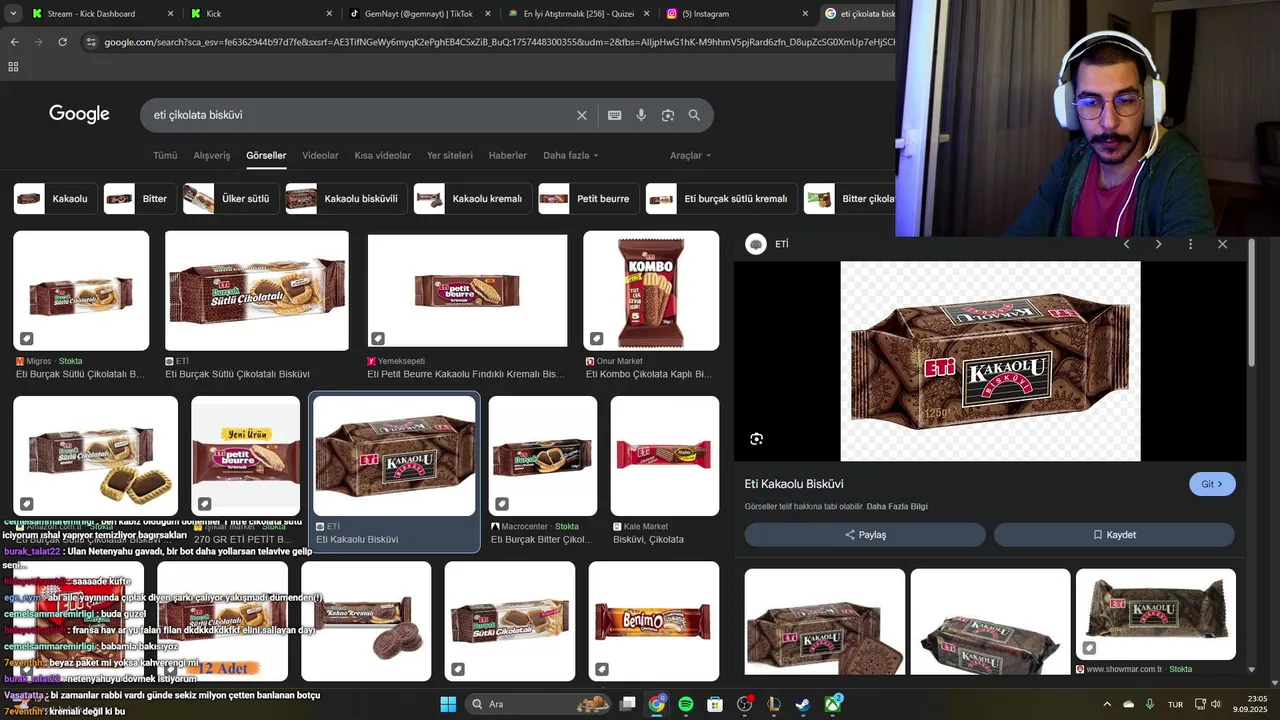Screen dimensions: 1280x720
Task: Open the on-screen keyboard icon in search box
Action: 614,115
